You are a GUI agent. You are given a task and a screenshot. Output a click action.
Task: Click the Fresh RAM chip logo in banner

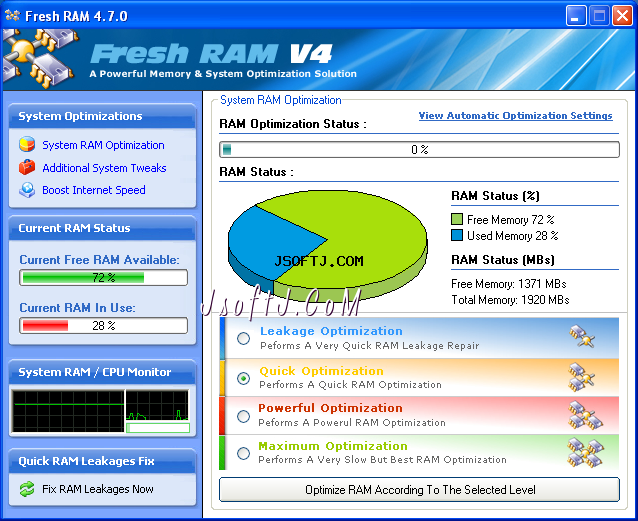click(39, 58)
